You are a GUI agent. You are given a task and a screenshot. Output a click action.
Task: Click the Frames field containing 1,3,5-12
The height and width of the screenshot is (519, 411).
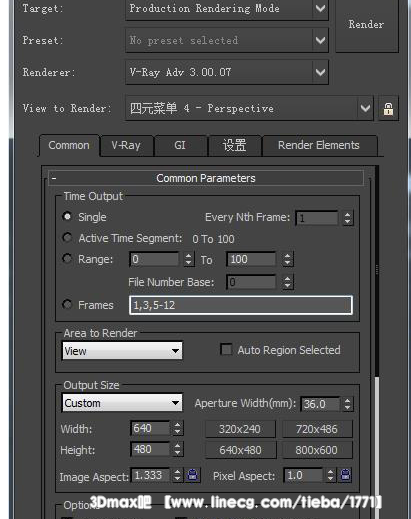click(241, 305)
